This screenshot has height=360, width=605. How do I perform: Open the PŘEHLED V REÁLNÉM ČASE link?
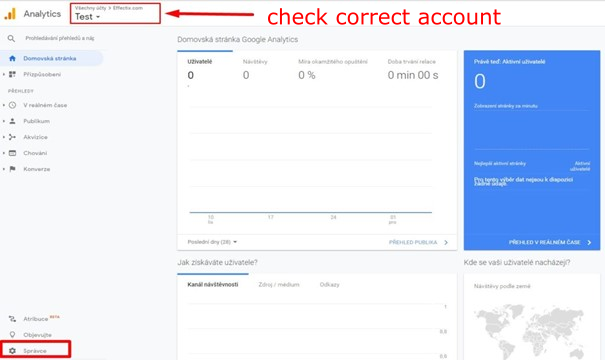(544, 242)
